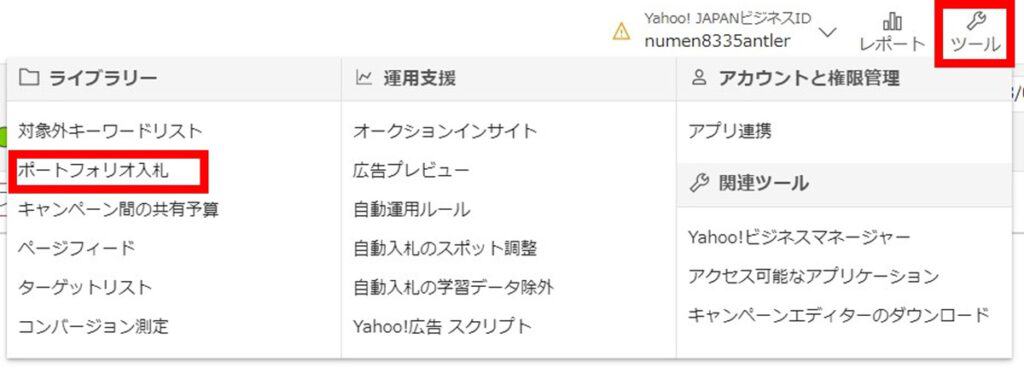The height and width of the screenshot is (368, 1024).
Task: Expand the Yahoo! JAPANビジネスID account dropdown
Action: tap(827, 32)
